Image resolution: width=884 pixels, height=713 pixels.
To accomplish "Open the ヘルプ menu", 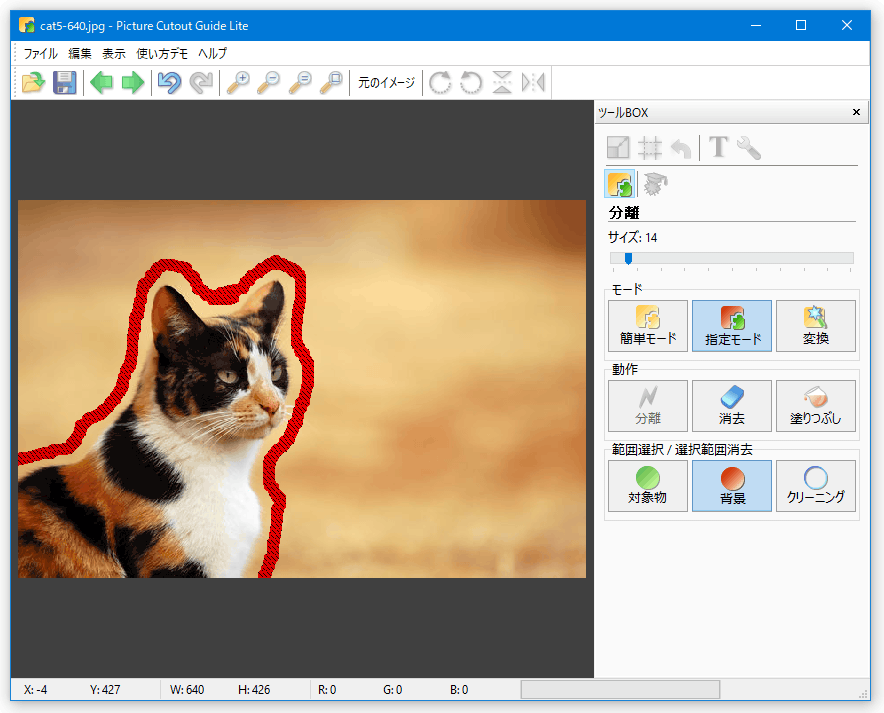I will [213, 54].
